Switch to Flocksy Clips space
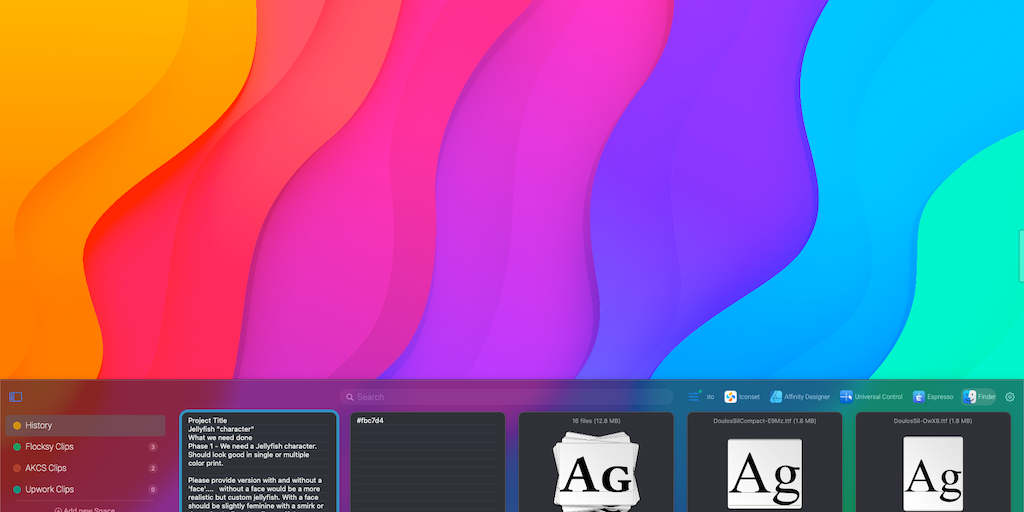Image resolution: width=1024 pixels, height=512 pixels. 85,447
